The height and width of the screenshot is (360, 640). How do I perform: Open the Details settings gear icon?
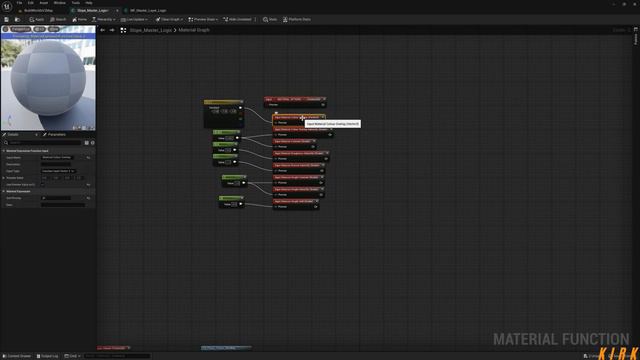click(x=93, y=143)
